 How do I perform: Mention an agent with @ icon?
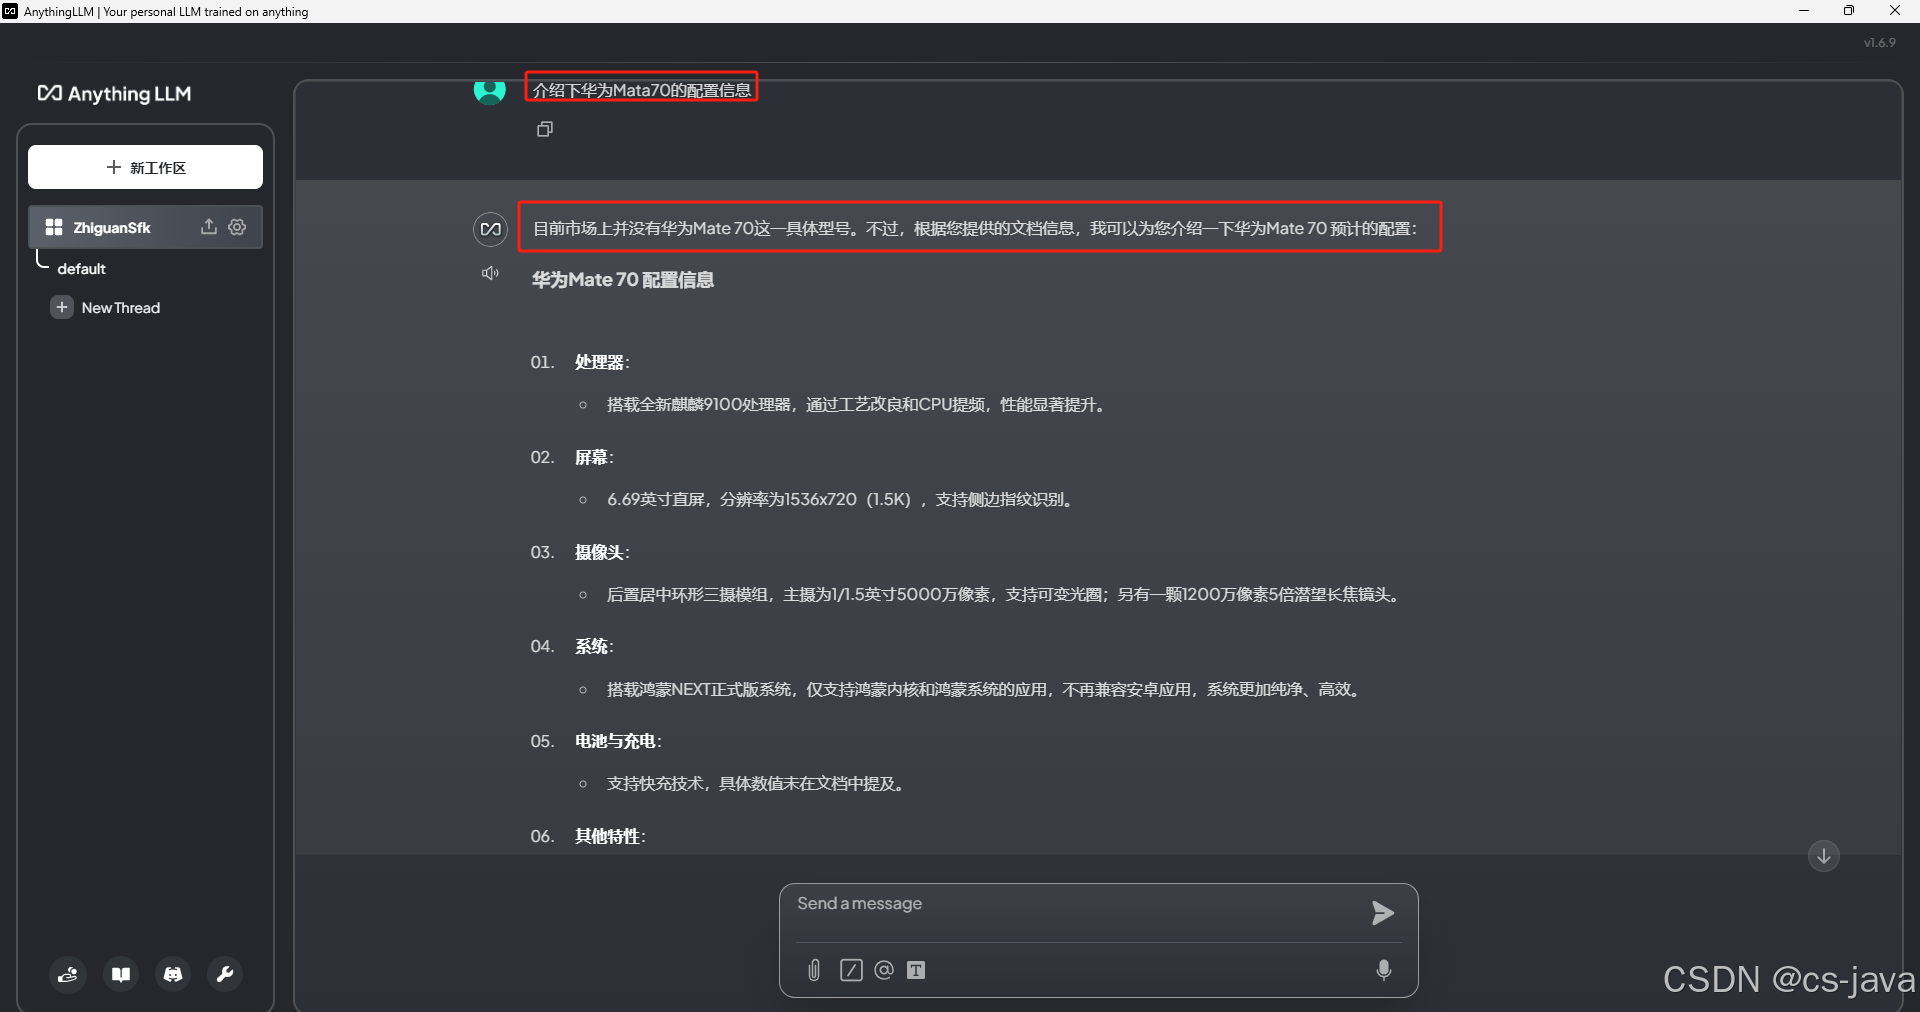(884, 970)
